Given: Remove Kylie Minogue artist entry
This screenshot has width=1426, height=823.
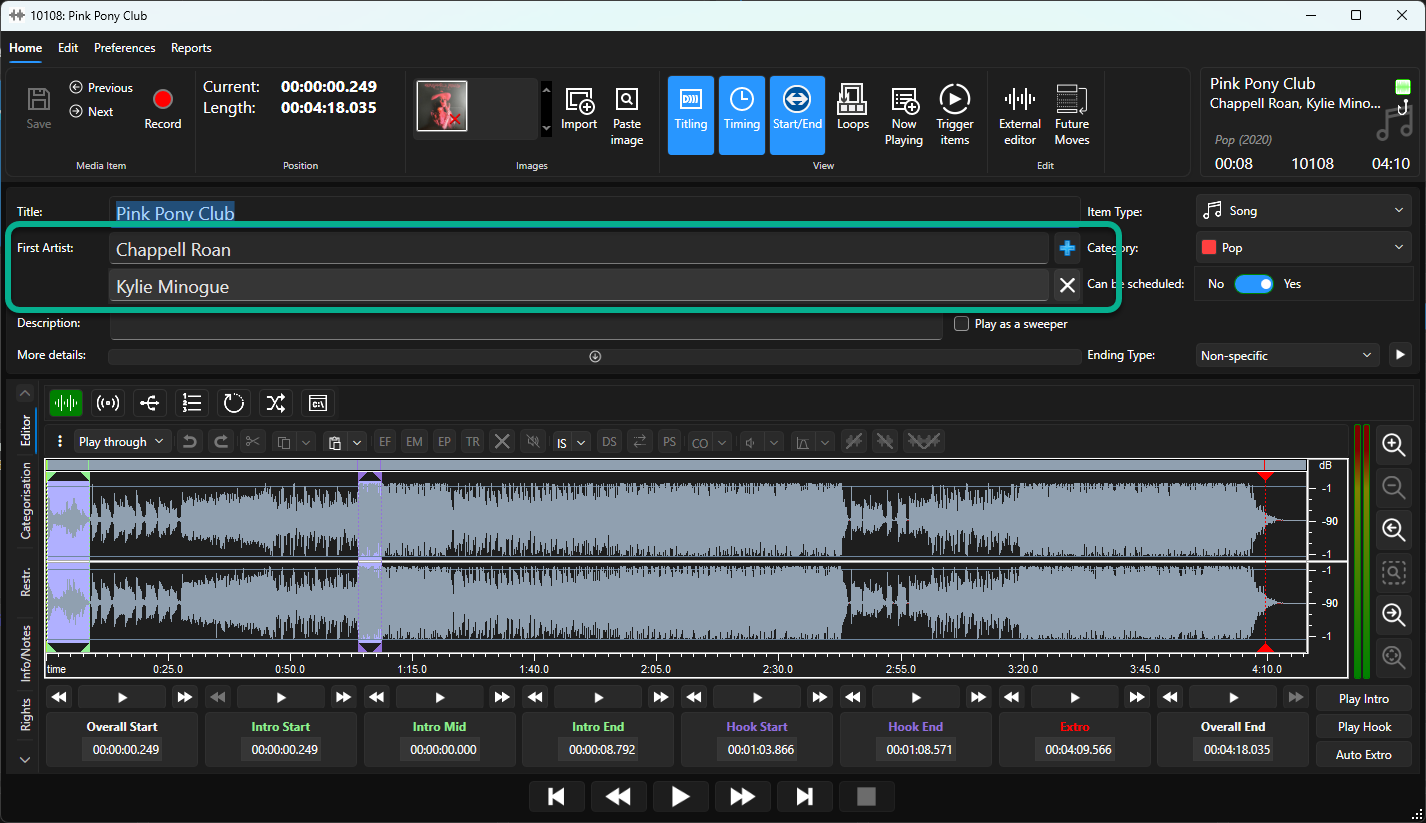Looking at the screenshot, I should click(1067, 286).
